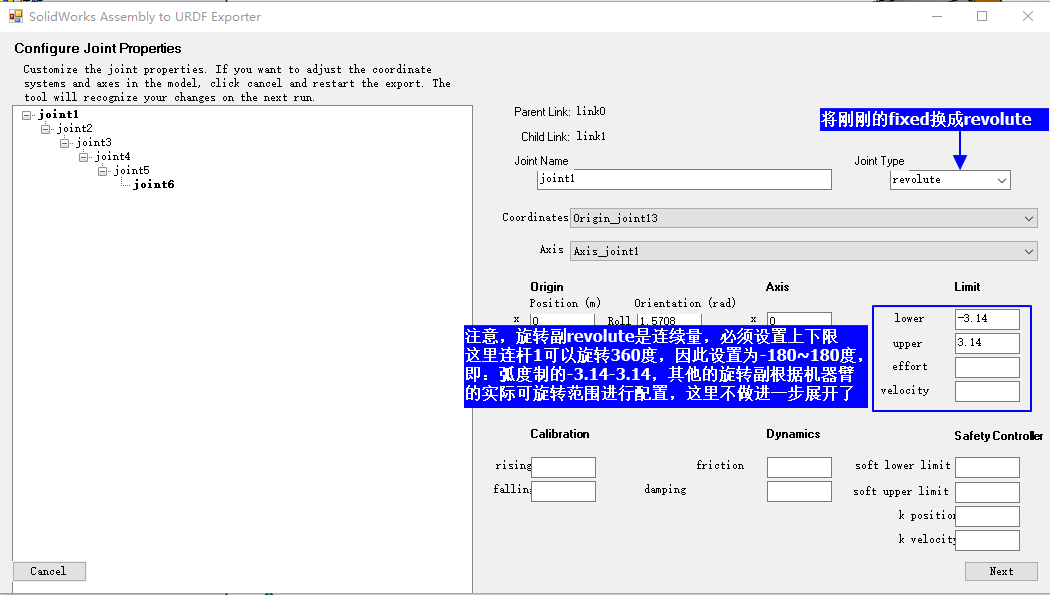
Task: Open the Axis dropdown Axis_joint1
Action: pyautogui.click(x=804, y=251)
